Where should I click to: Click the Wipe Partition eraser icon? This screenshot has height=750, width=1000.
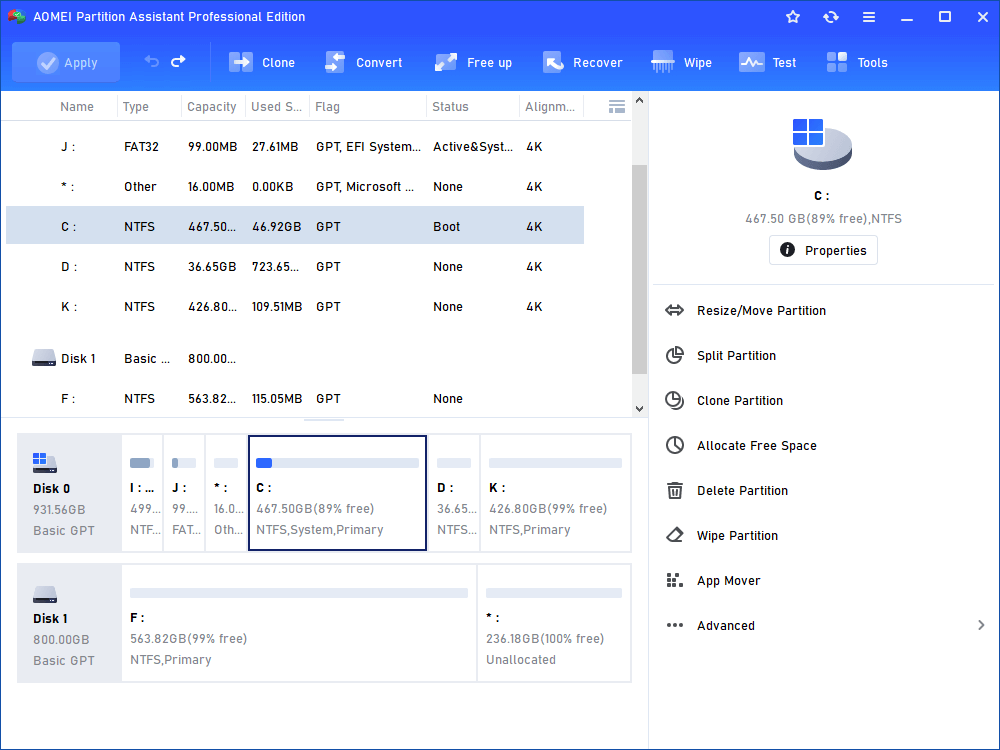click(674, 535)
